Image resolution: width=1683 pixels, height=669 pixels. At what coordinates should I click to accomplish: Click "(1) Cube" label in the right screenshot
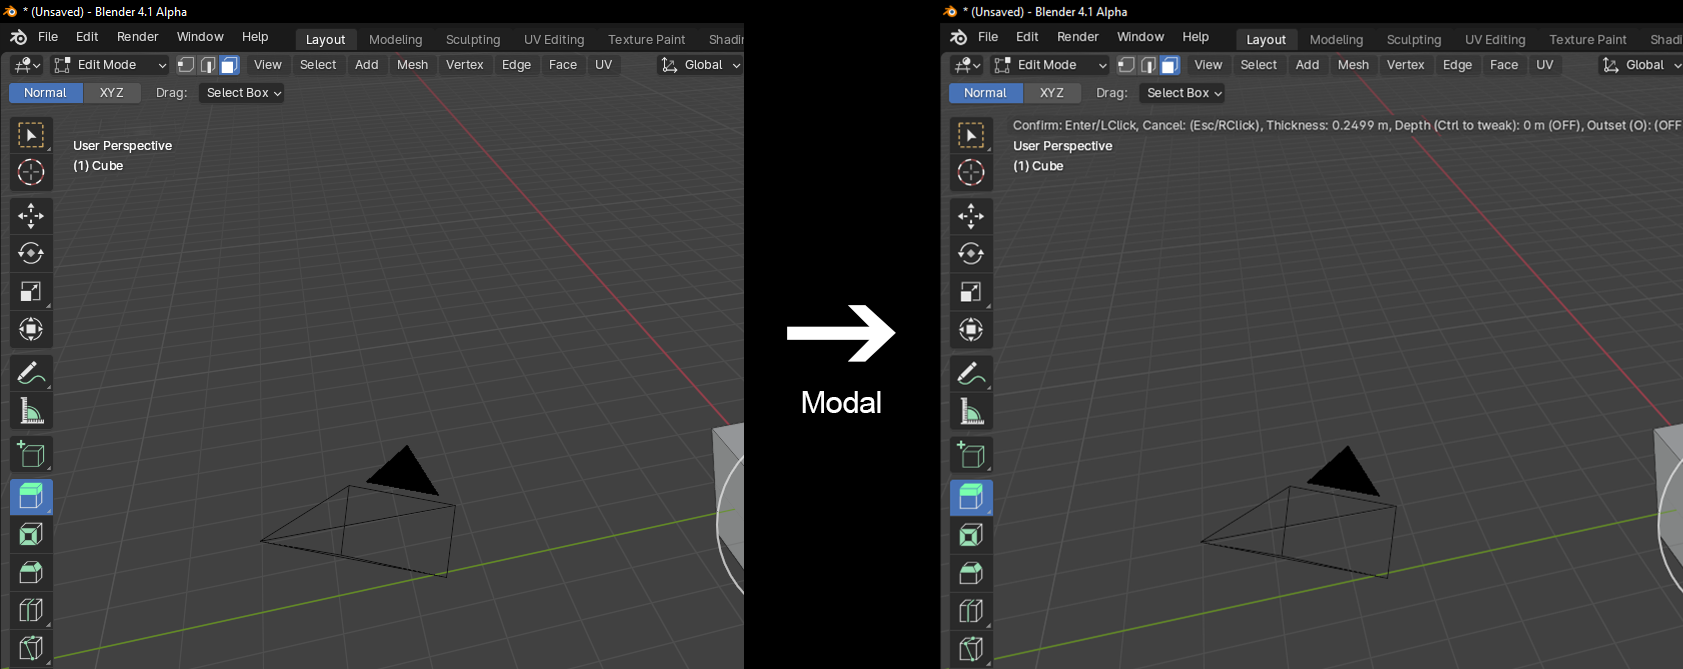[x=1038, y=166]
